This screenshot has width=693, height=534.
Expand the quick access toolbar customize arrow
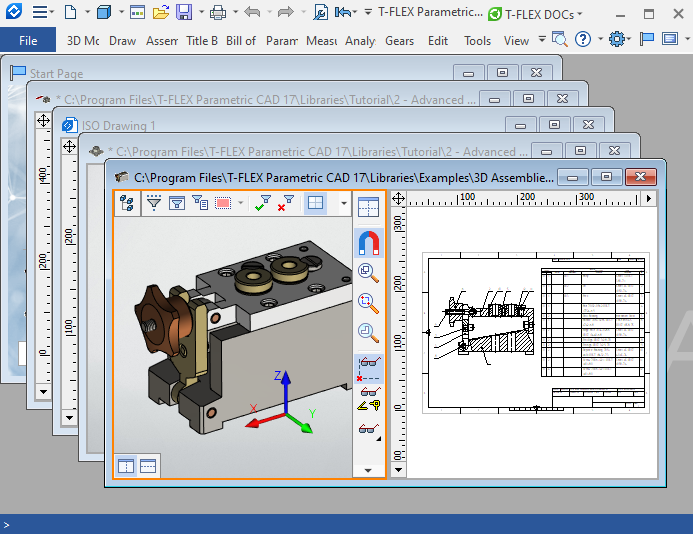pos(368,12)
